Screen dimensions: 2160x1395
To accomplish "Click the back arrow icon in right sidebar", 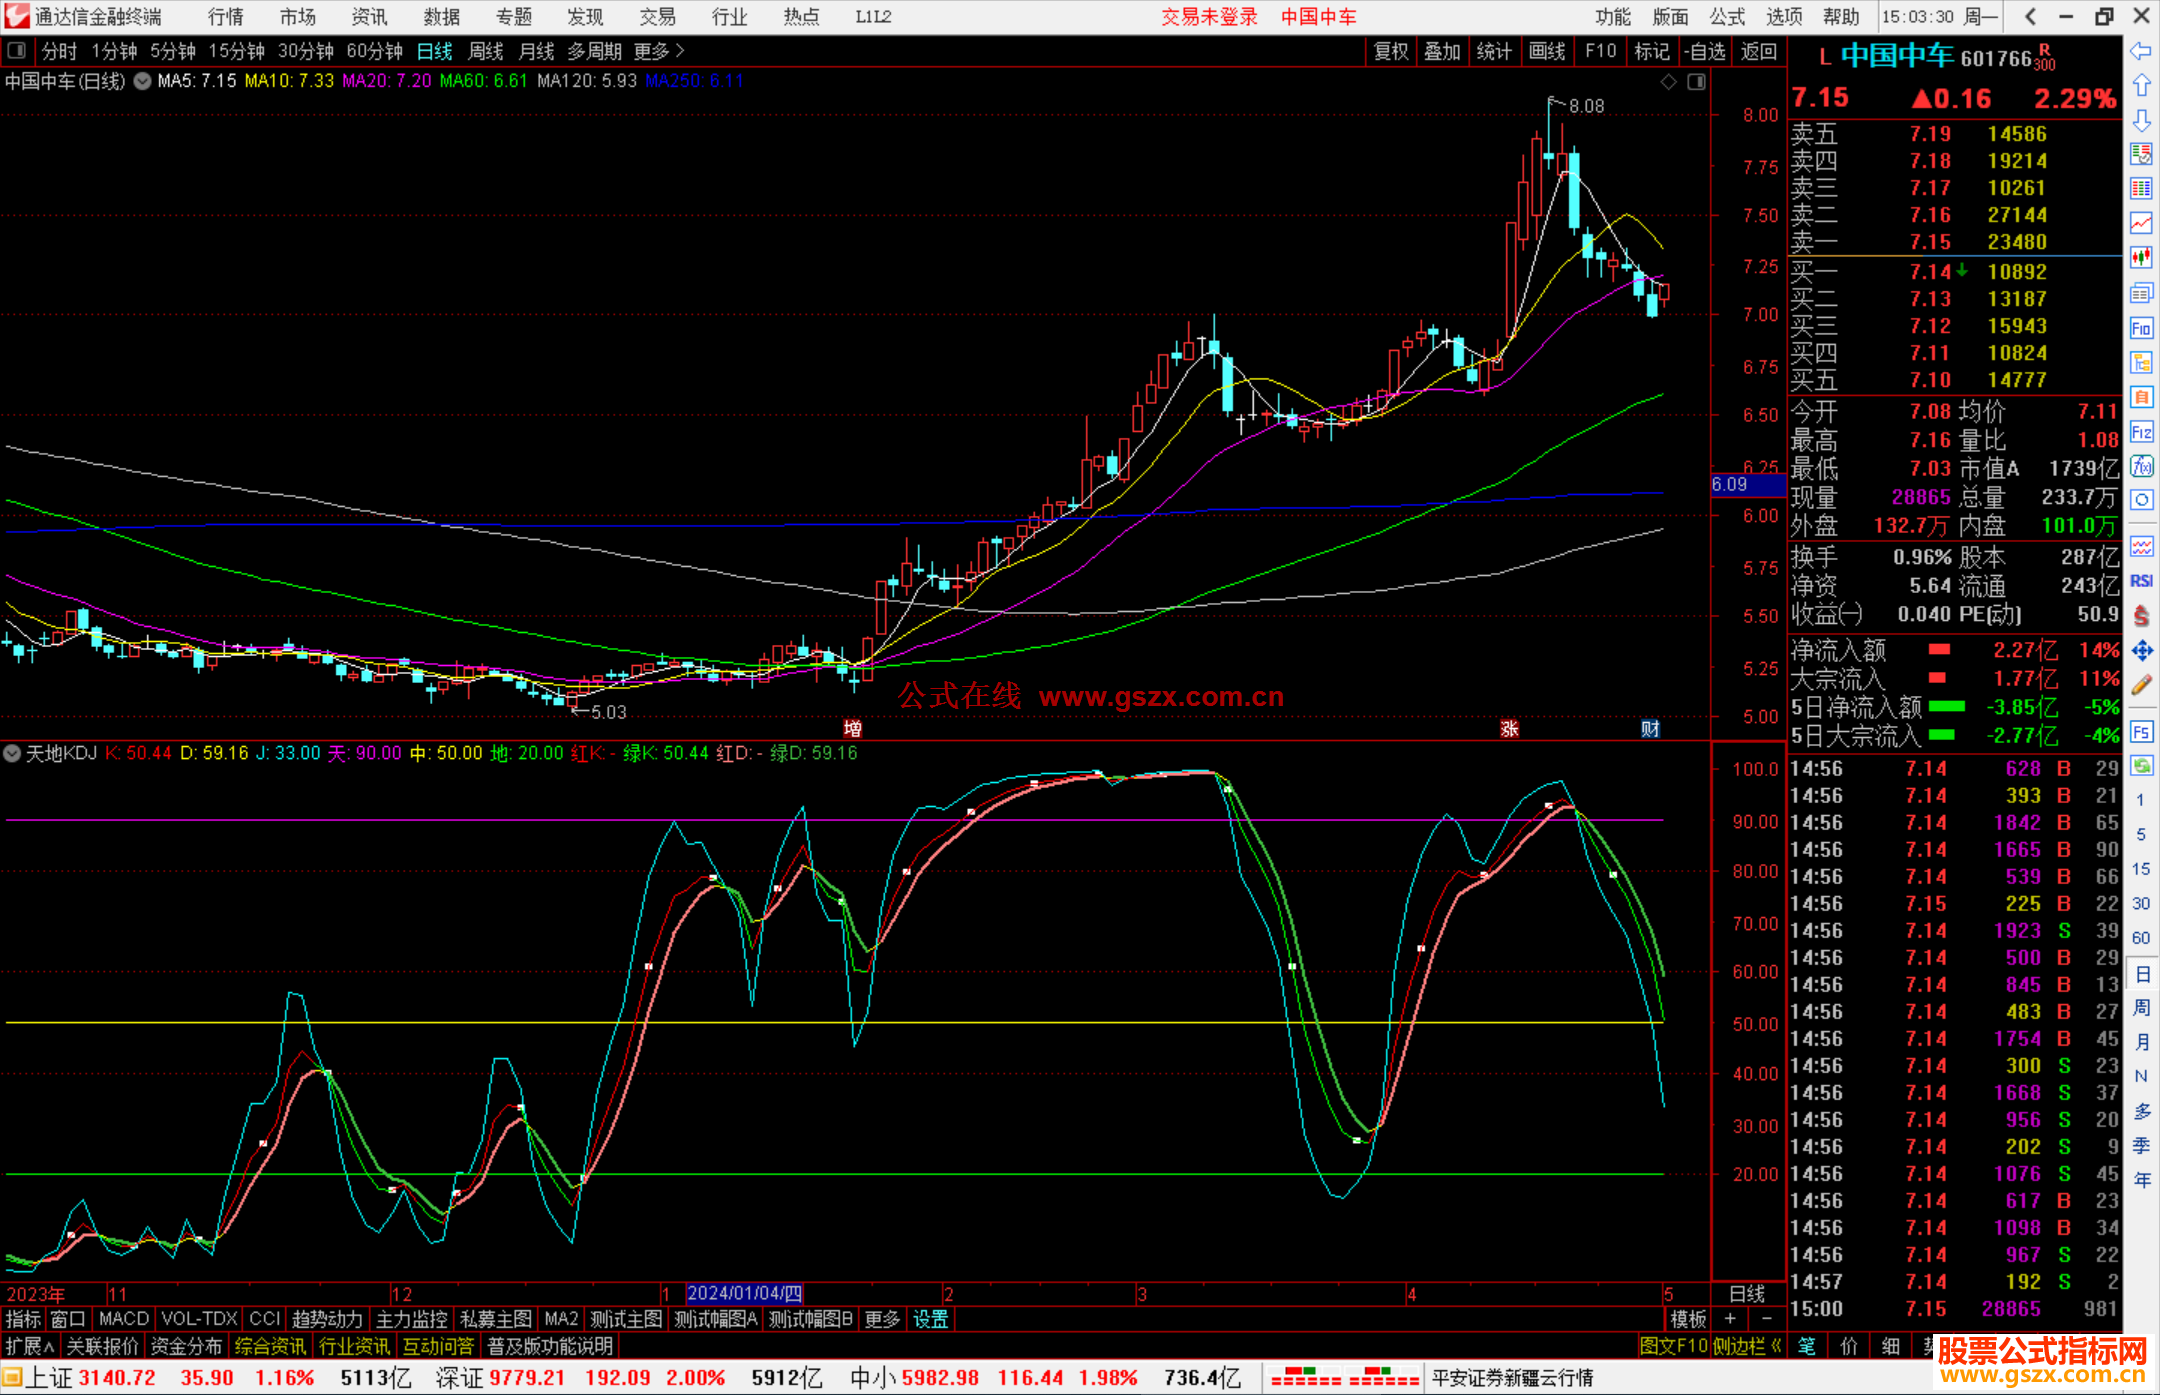I will (x=2141, y=51).
